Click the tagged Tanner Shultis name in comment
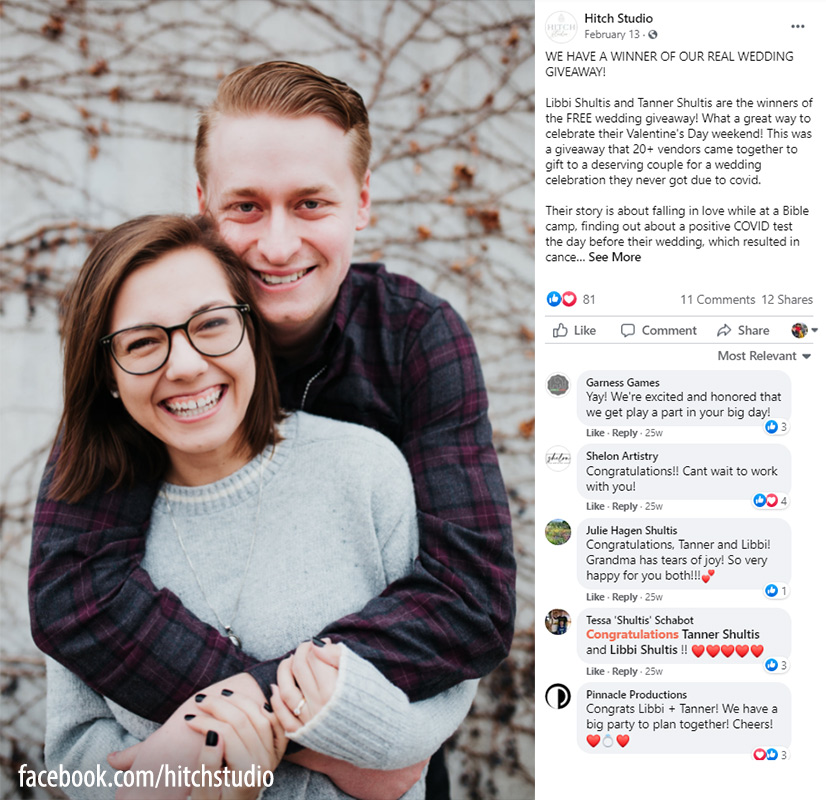826x800 pixels. [721, 634]
